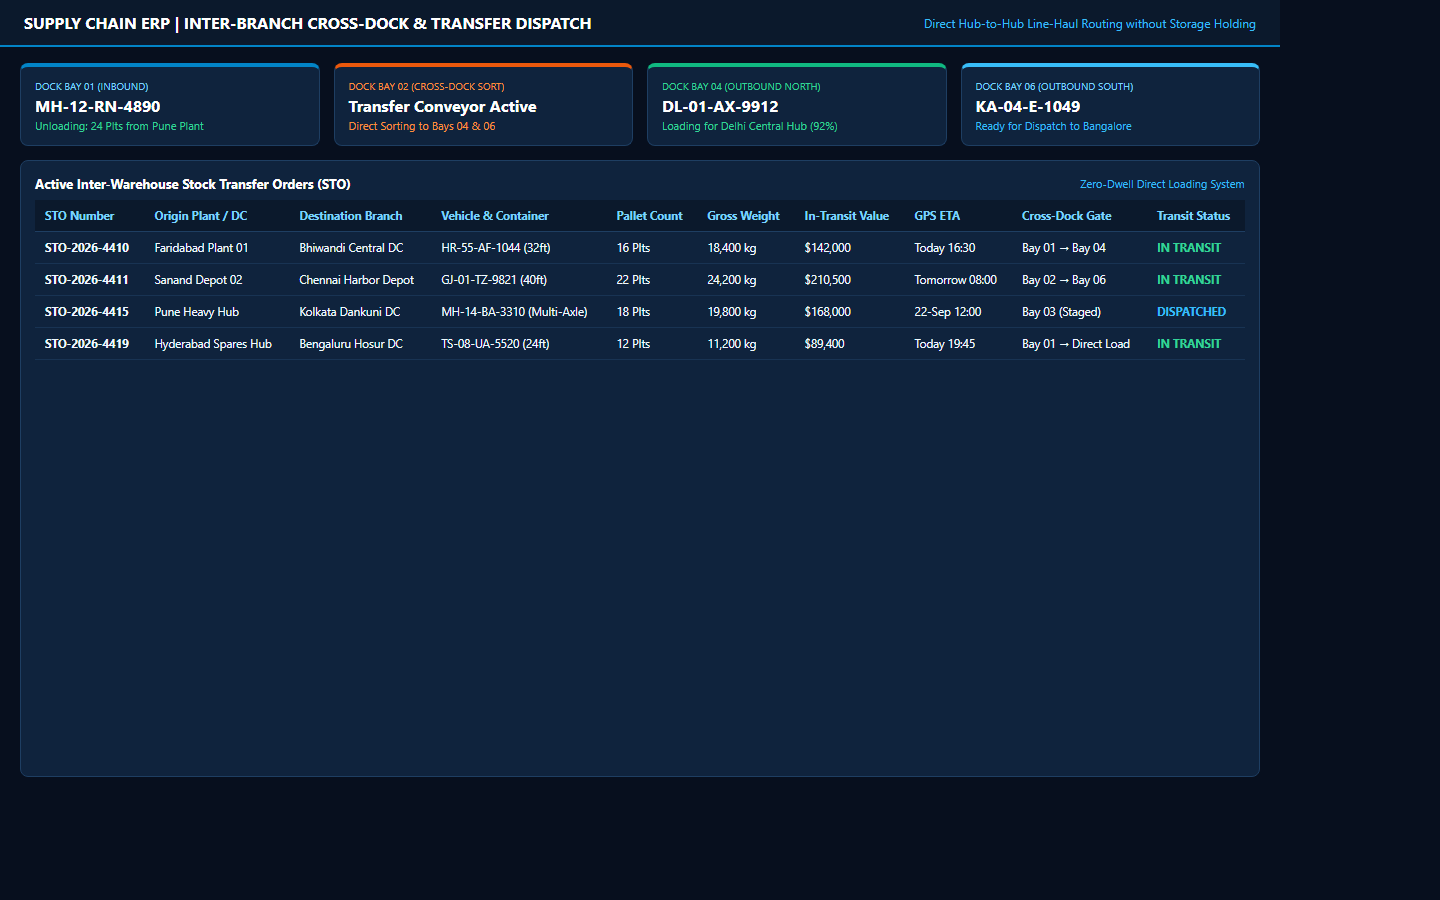Viewport: 1440px width, 900px height.
Task: Open the Dock Bay 01 inbound card MH-12-RN-4890
Action: coord(170,105)
